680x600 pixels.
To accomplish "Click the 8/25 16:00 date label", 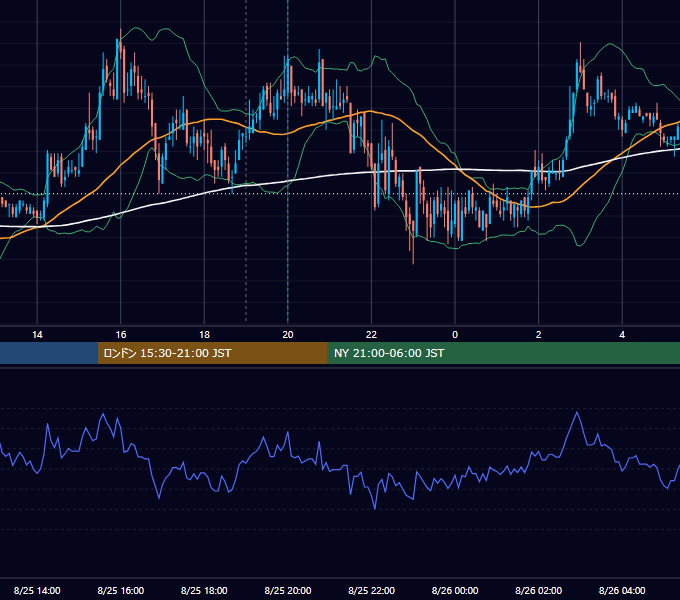I will point(121,590).
